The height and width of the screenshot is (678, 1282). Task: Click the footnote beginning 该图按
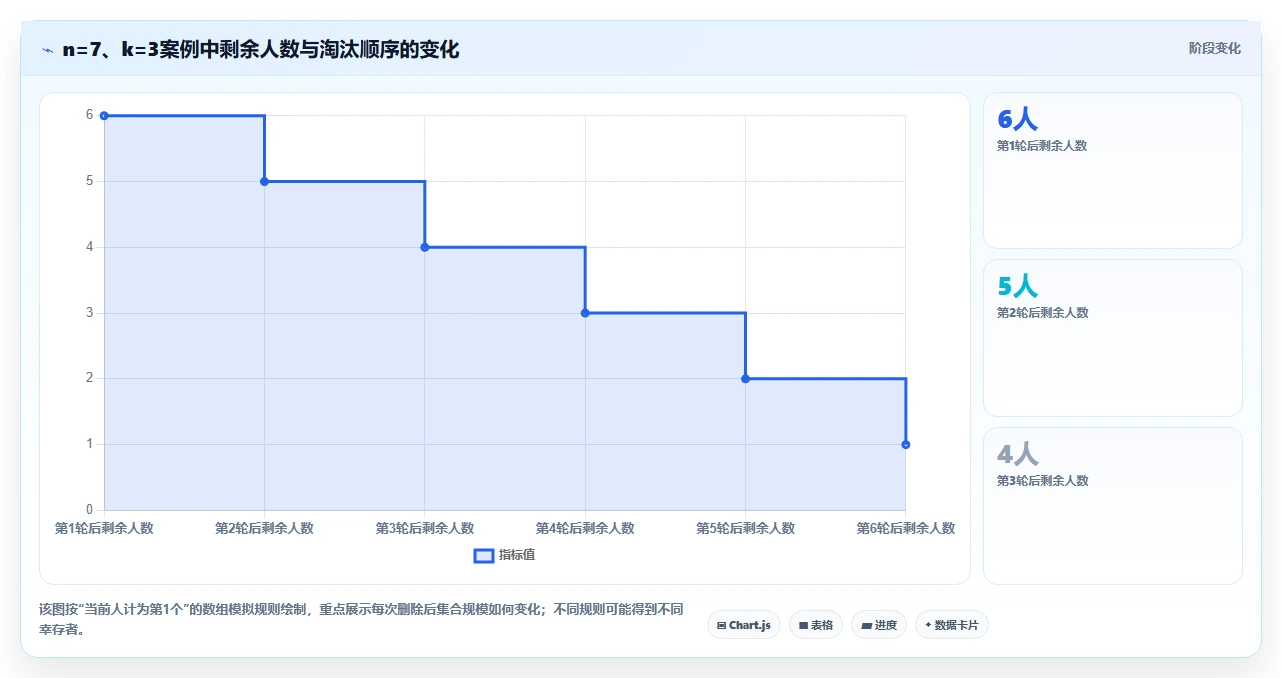tap(361, 619)
